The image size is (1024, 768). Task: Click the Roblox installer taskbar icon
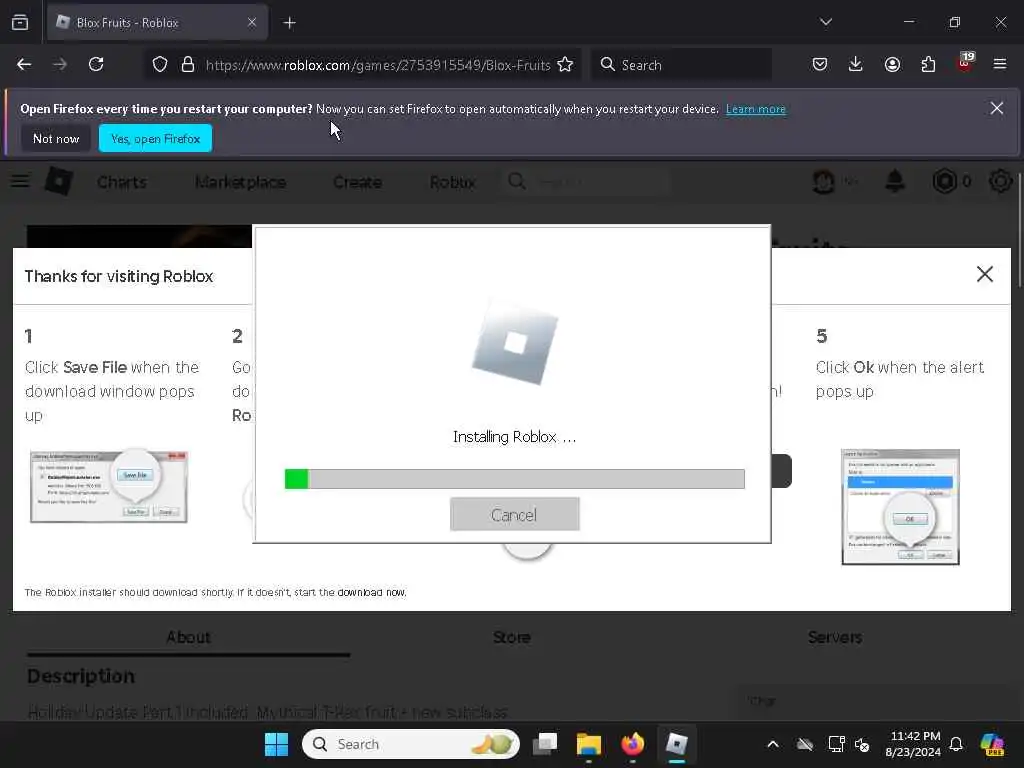click(x=677, y=744)
